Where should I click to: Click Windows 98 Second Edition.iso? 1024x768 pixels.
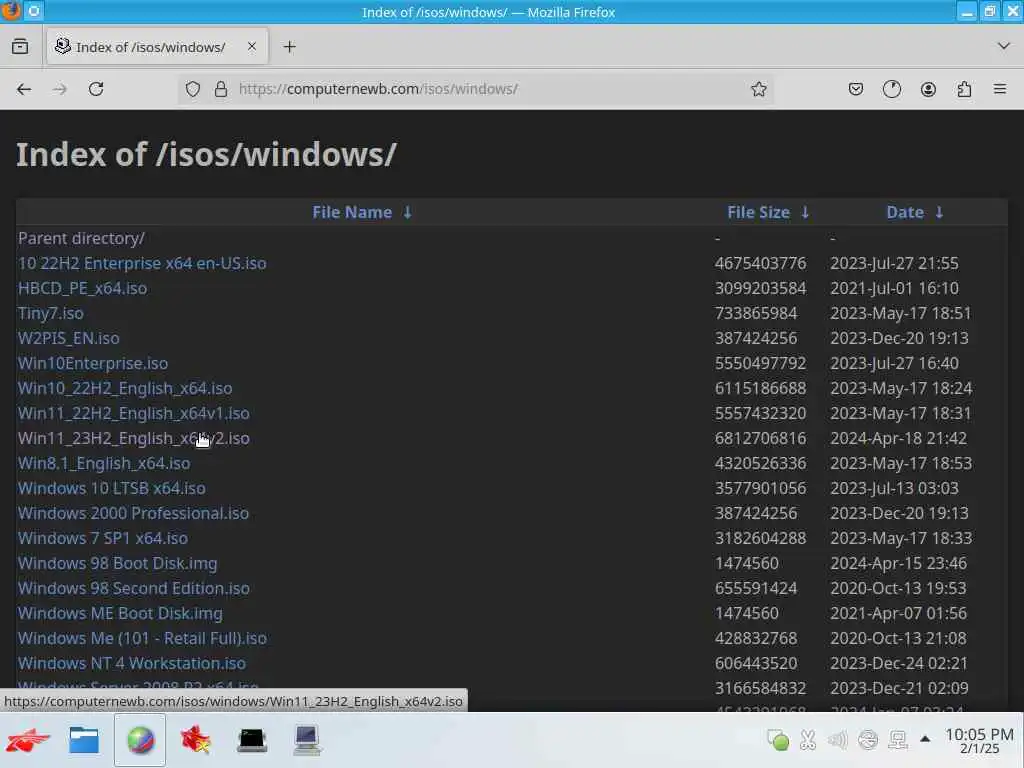[133, 588]
